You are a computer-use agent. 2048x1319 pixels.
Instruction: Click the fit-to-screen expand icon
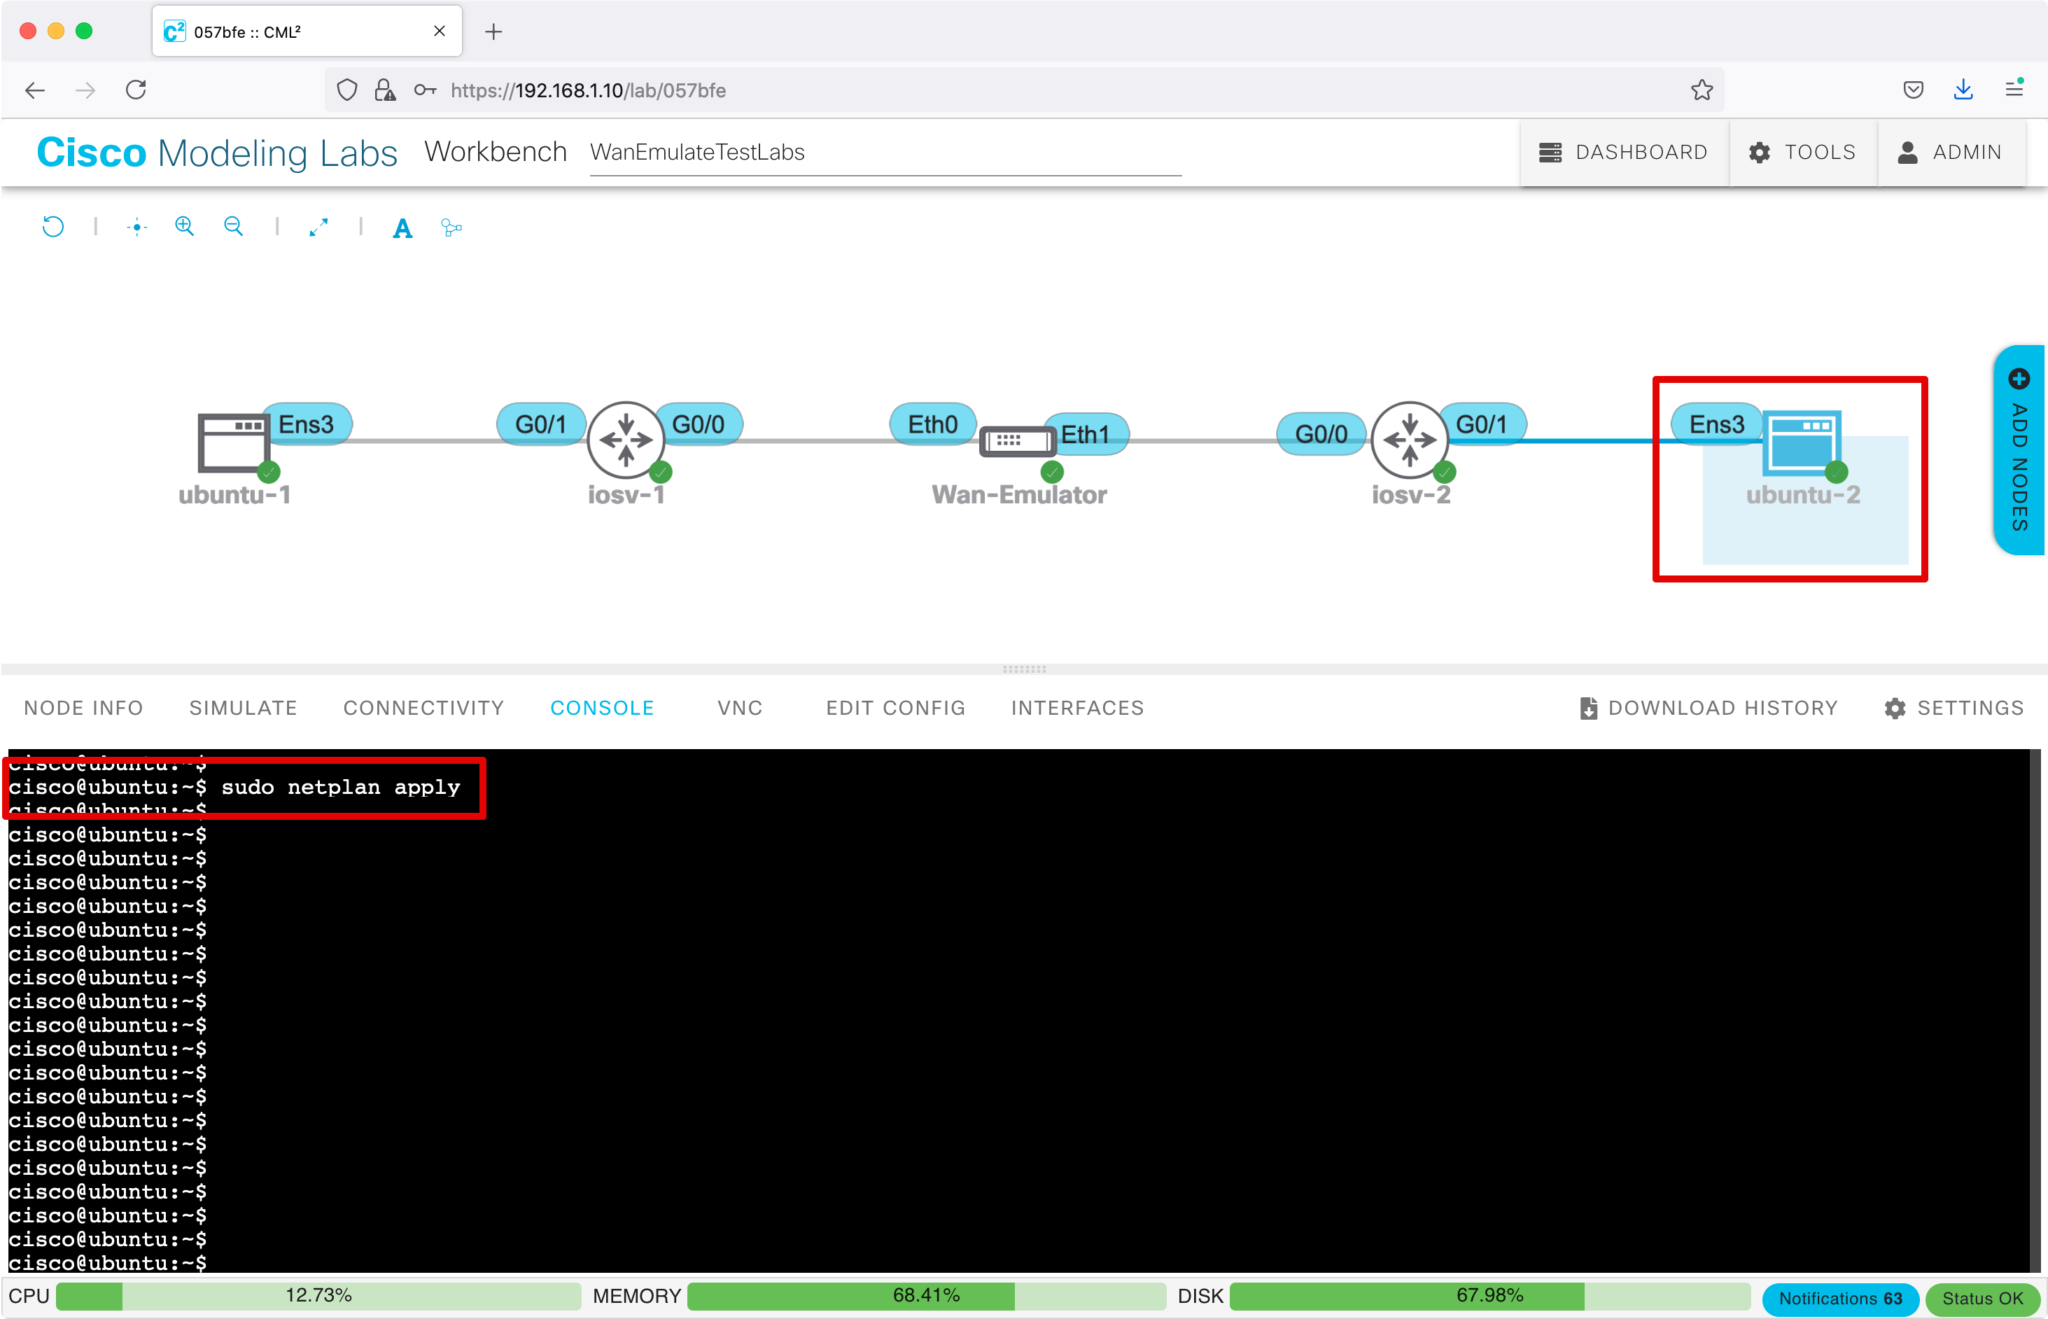click(319, 227)
